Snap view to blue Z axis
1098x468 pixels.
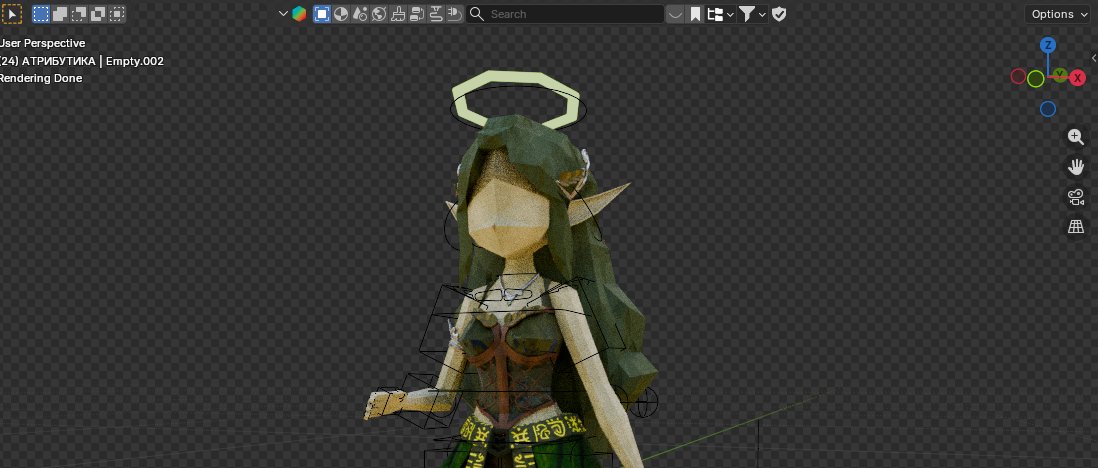pos(1048,46)
